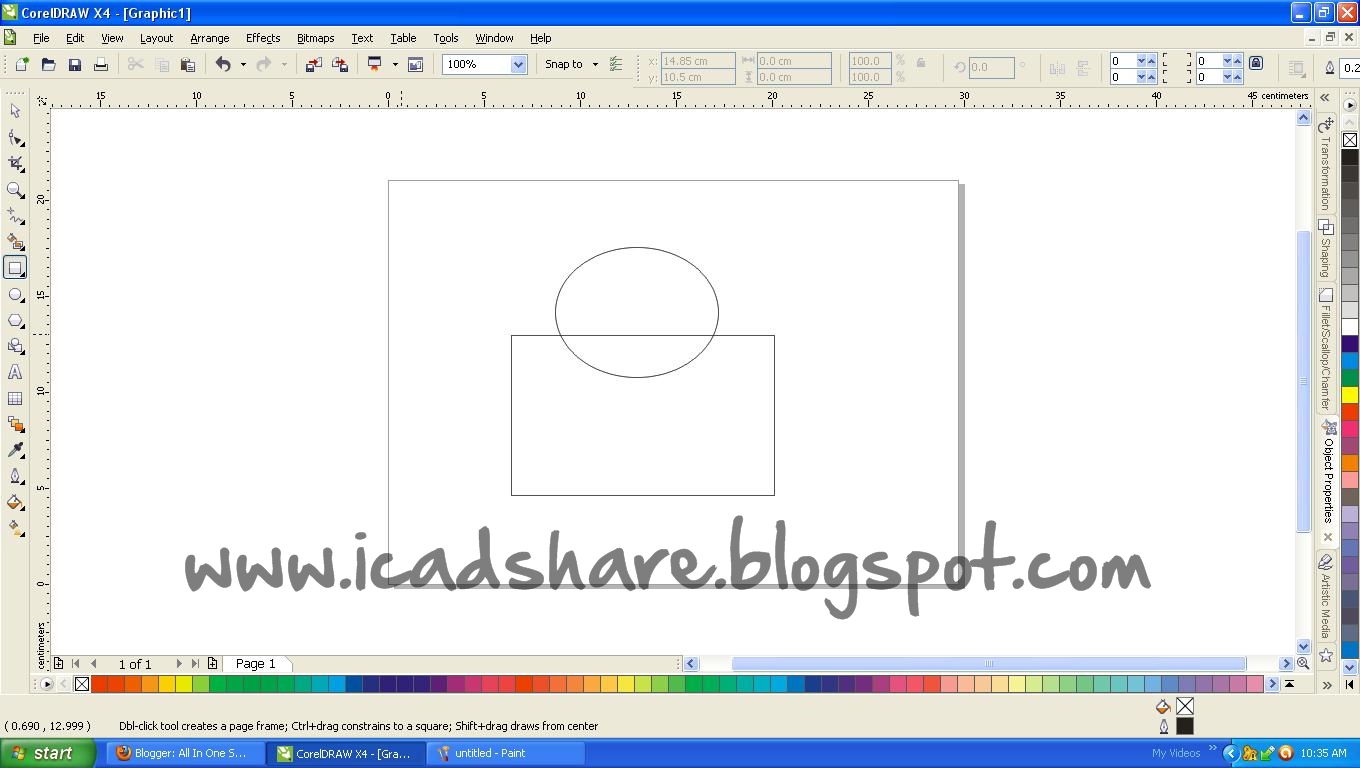Select the Table tool in toolbox
This screenshot has height=768, width=1360.
pyautogui.click(x=15, y=398)
